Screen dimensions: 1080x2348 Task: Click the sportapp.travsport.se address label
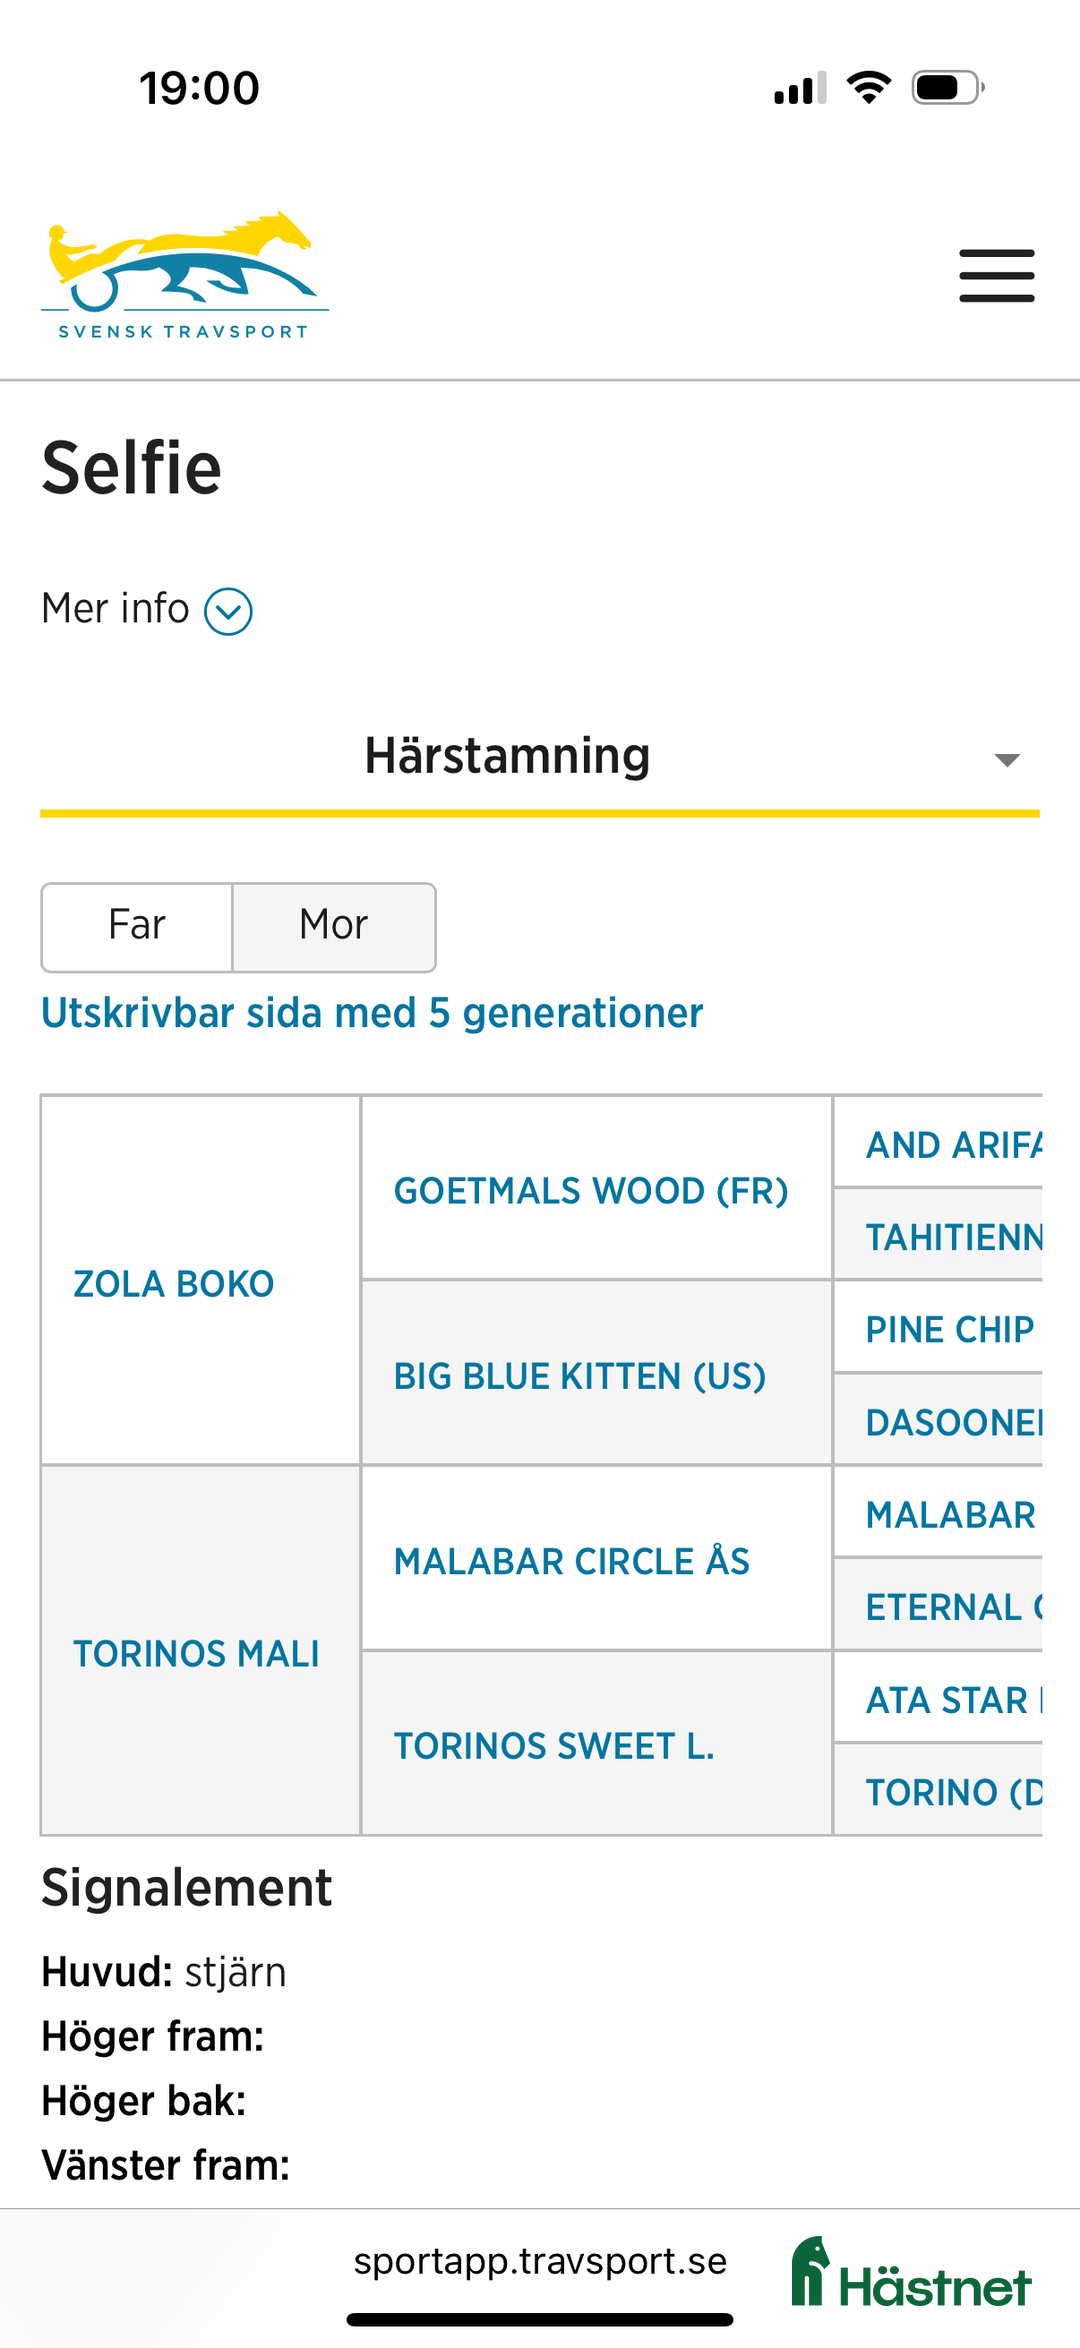click(x=540, y=2261)
